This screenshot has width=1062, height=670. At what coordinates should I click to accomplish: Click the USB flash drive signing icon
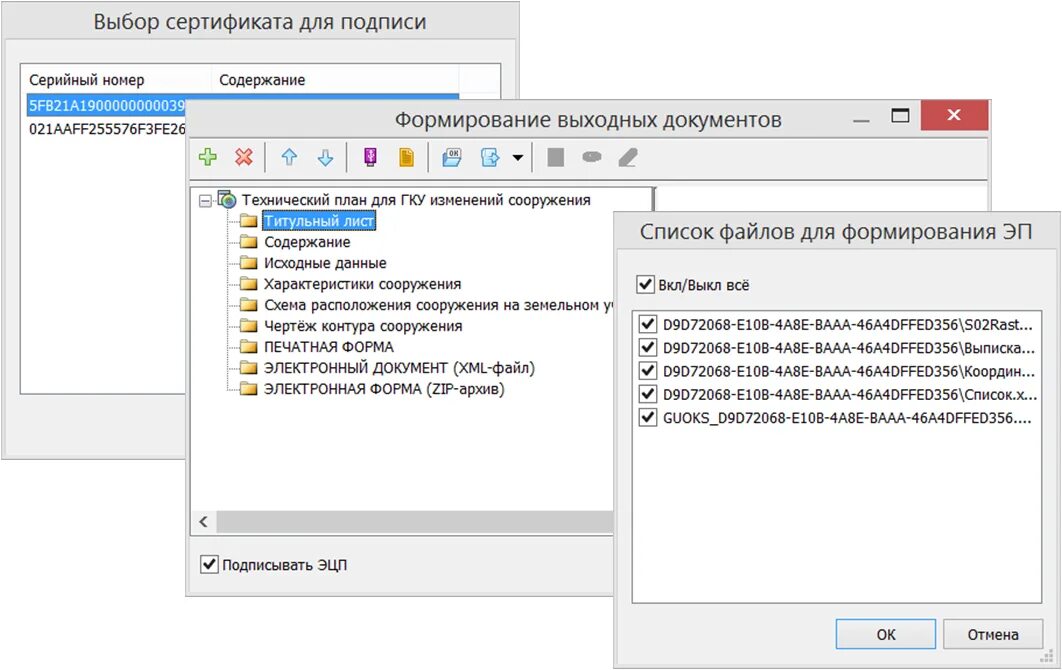click(x=368, y=157)
